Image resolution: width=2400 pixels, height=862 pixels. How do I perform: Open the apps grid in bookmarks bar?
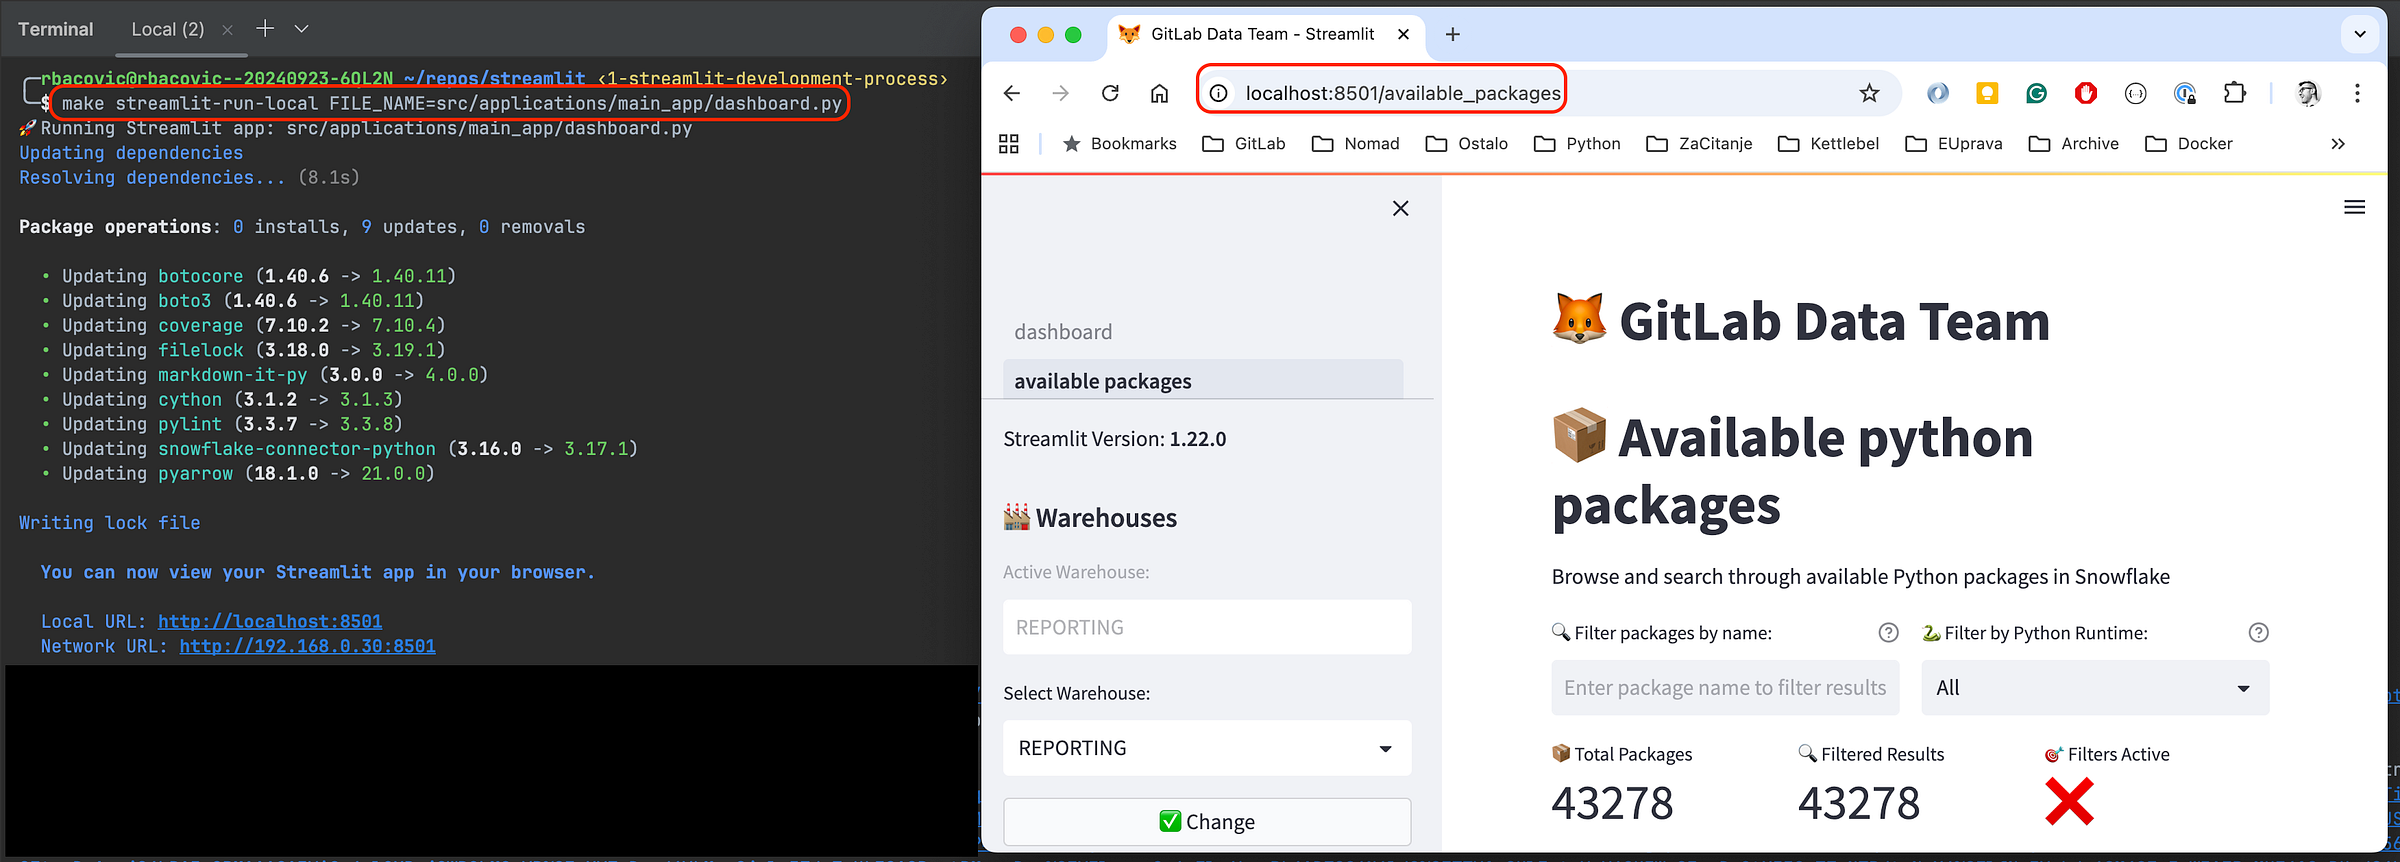[1009, 144]
